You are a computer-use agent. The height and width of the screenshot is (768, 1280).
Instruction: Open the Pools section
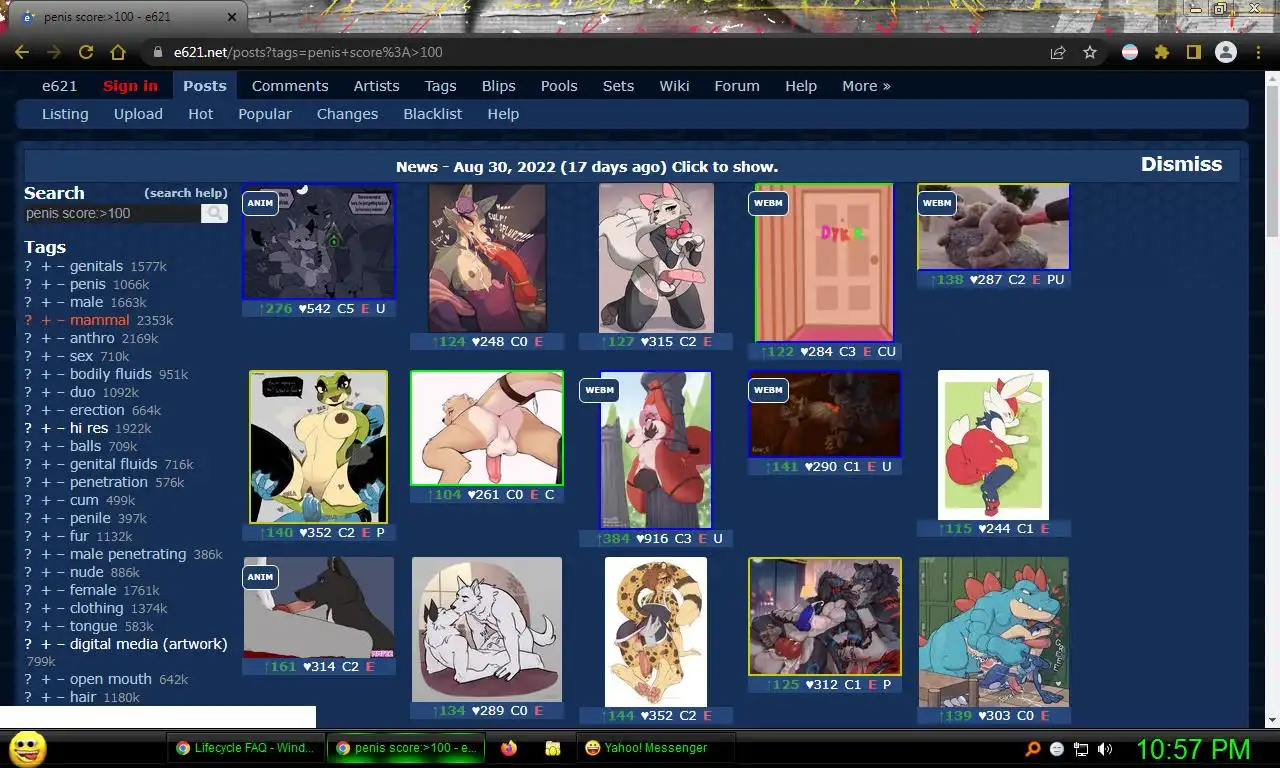(559, 86)
